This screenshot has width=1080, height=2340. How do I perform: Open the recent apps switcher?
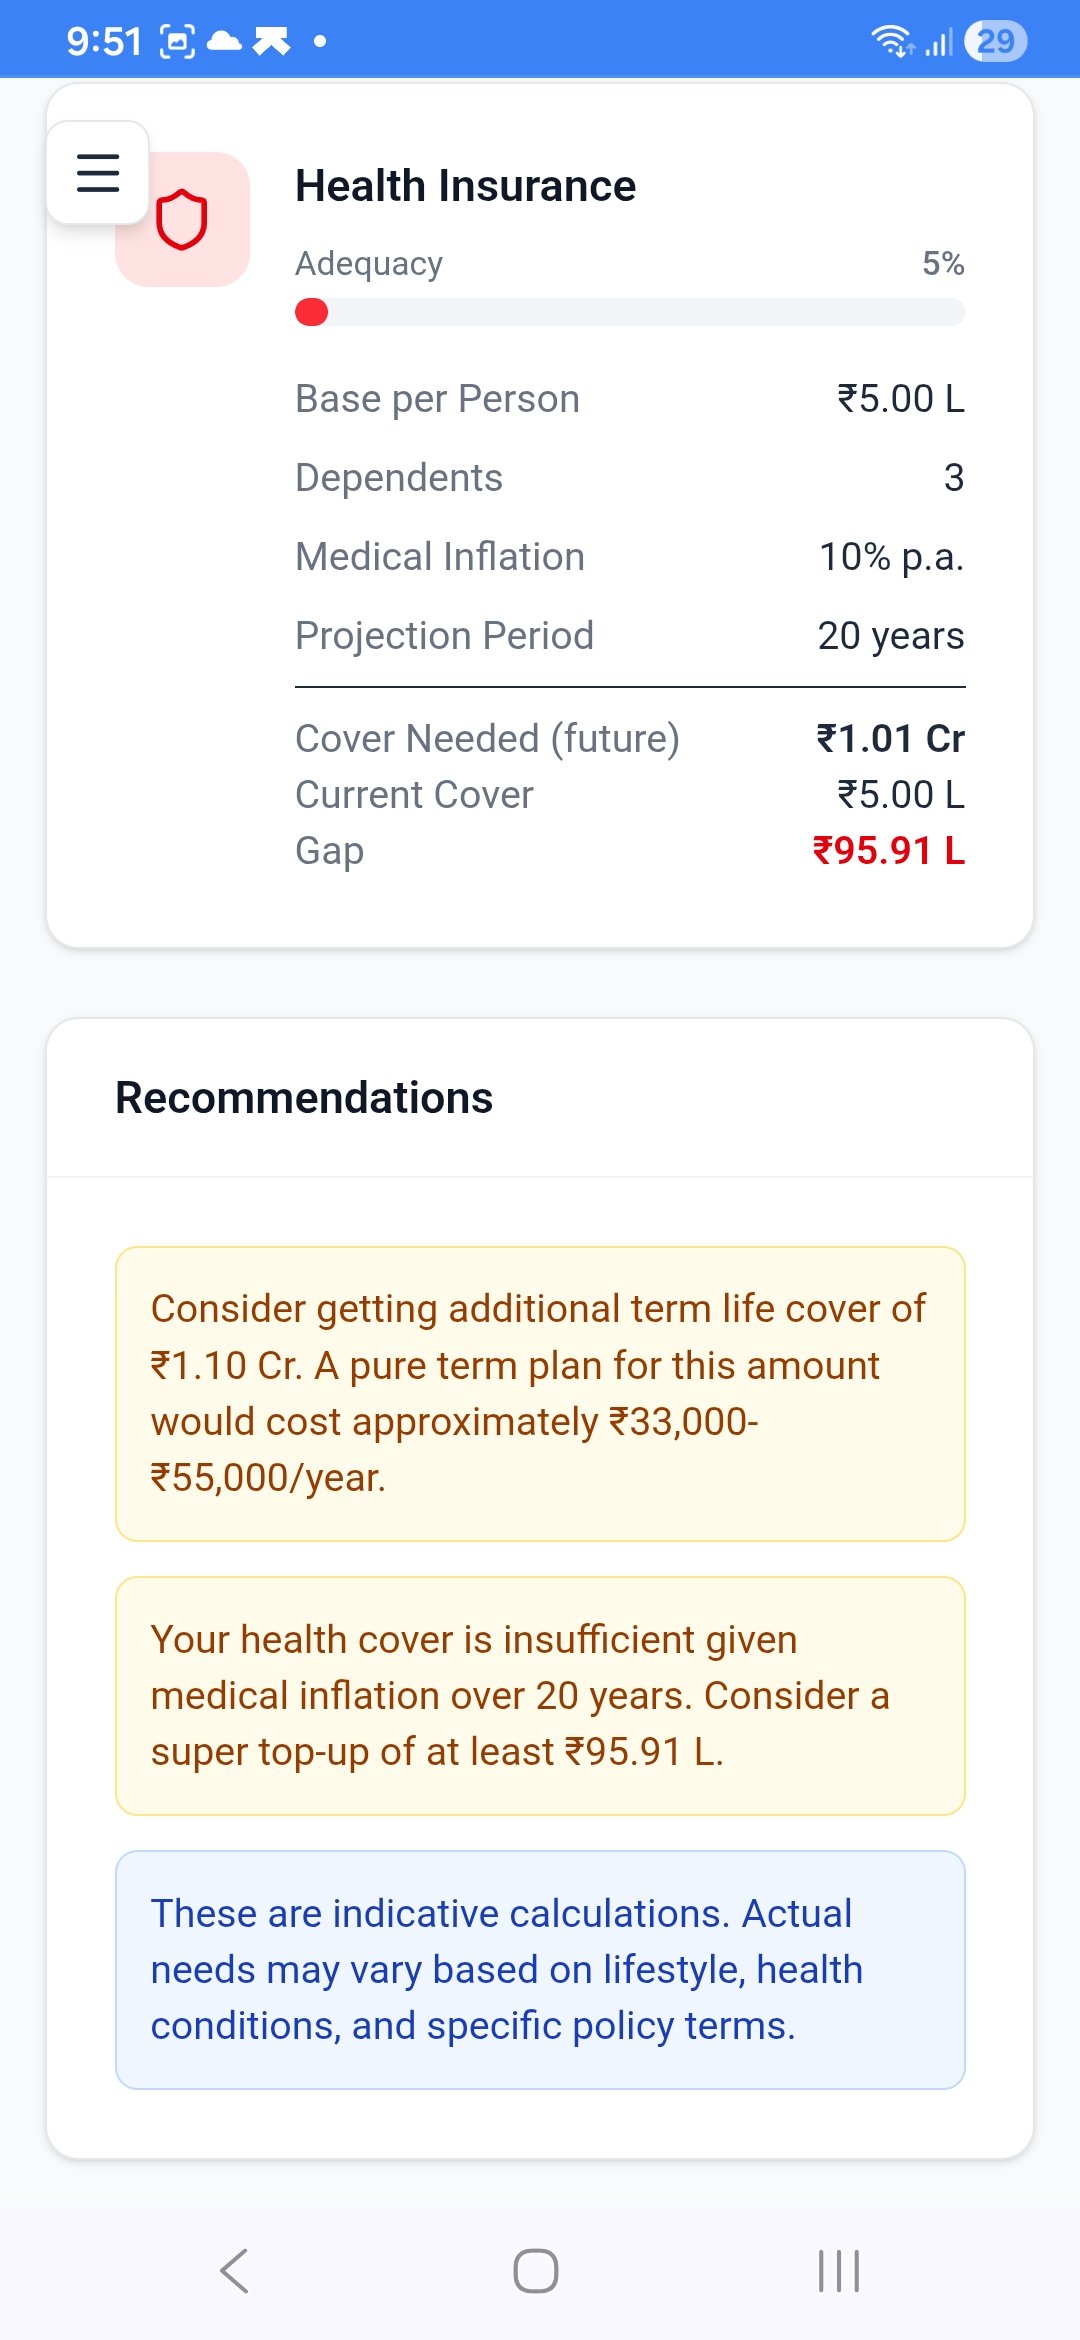[x=838, y=2270]
